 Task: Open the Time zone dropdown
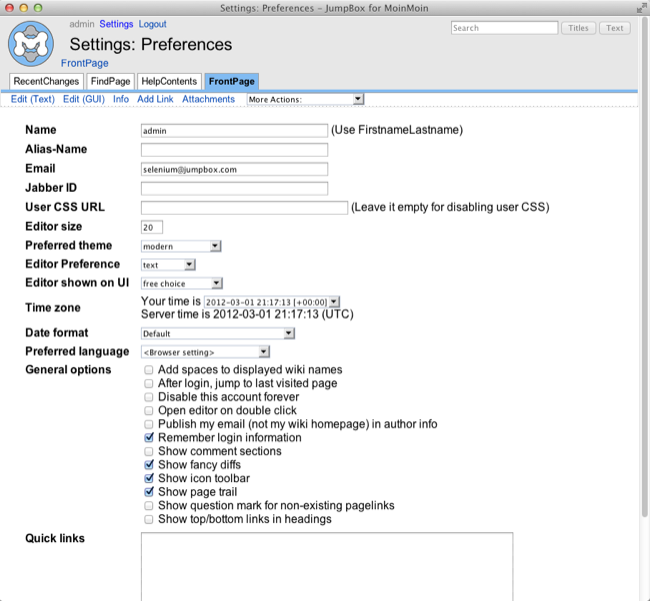pyautogui.click(x=272, y=302)
